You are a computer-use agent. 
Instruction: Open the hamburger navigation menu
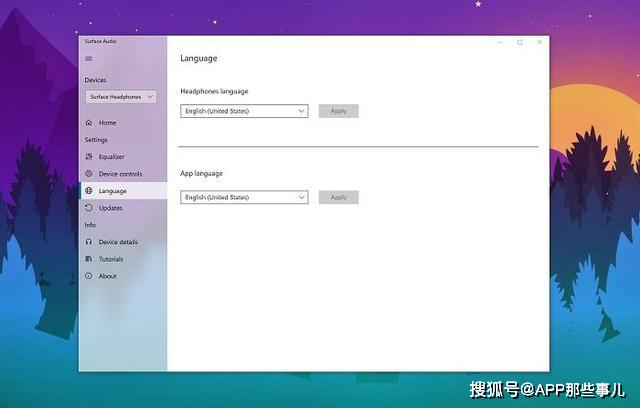89,59
